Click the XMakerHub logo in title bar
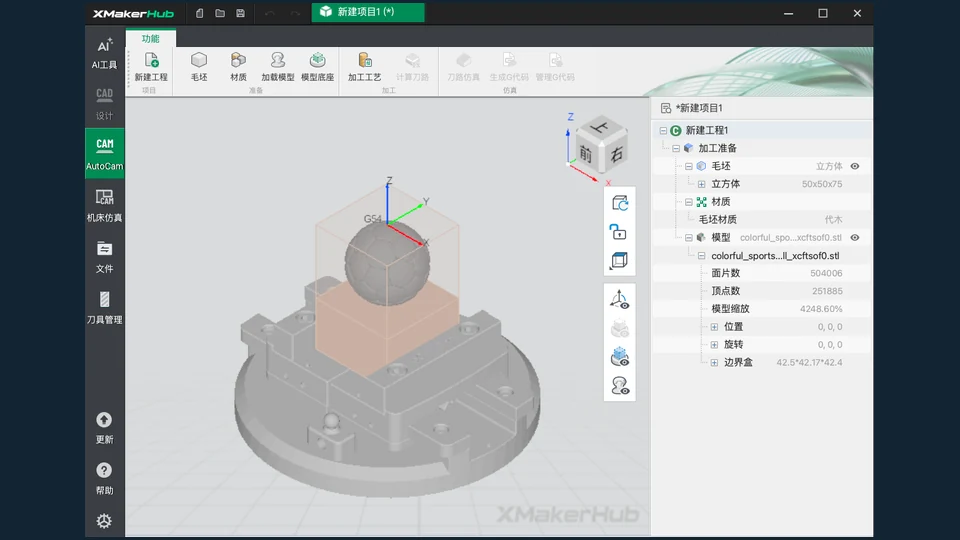The image size is (960, 540). (133, 13)
